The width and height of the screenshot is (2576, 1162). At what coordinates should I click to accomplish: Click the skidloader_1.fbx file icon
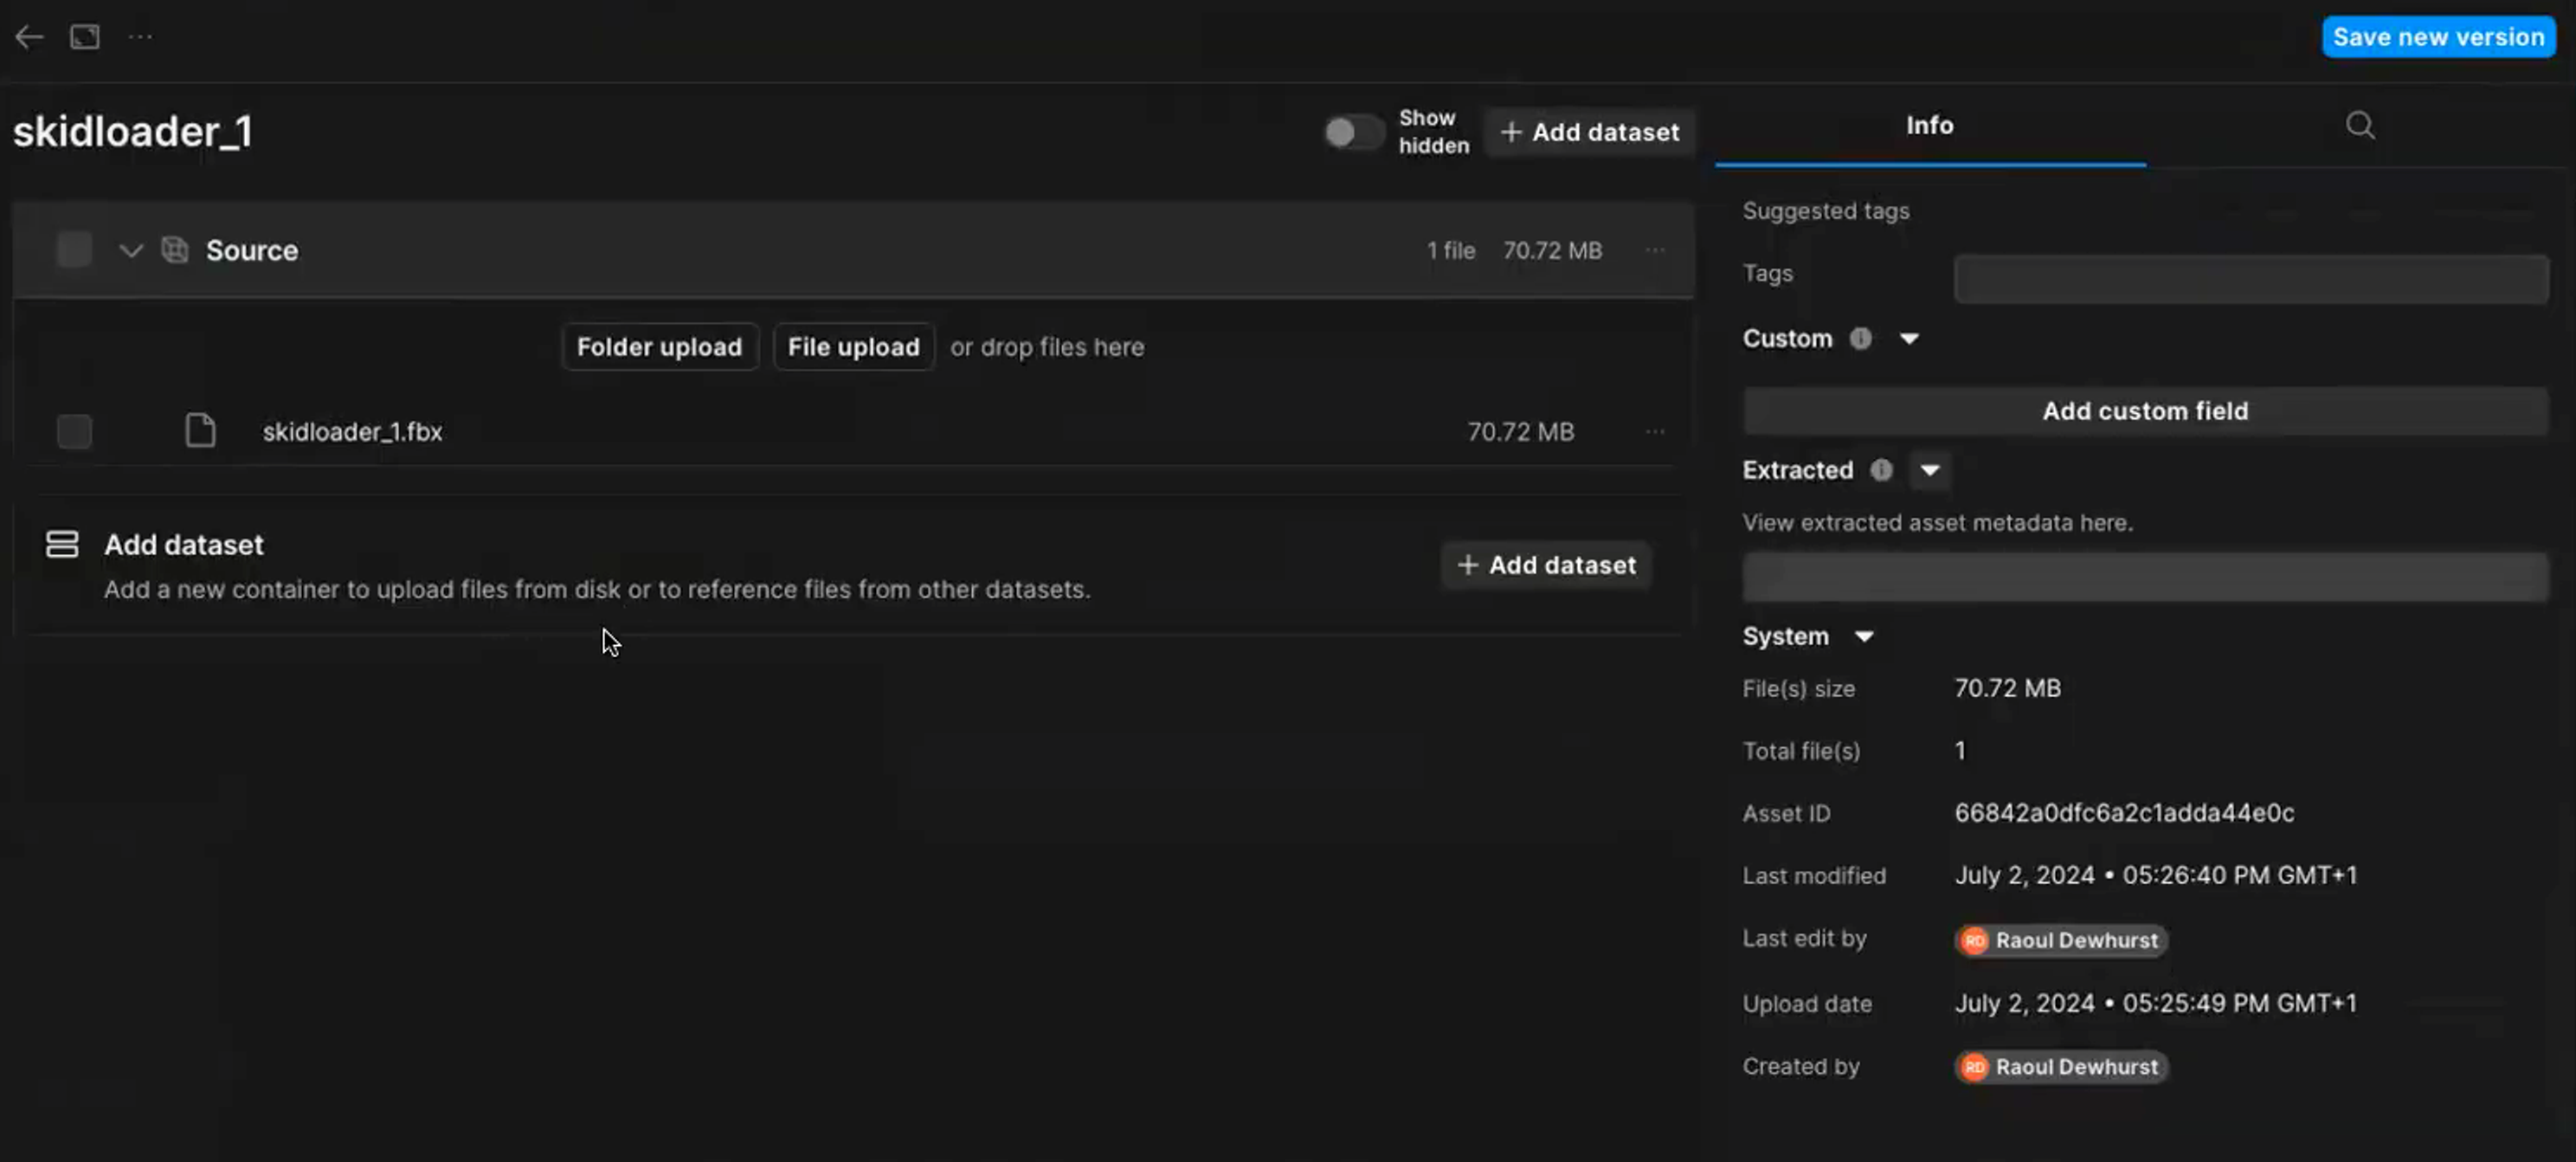[200, 431]
